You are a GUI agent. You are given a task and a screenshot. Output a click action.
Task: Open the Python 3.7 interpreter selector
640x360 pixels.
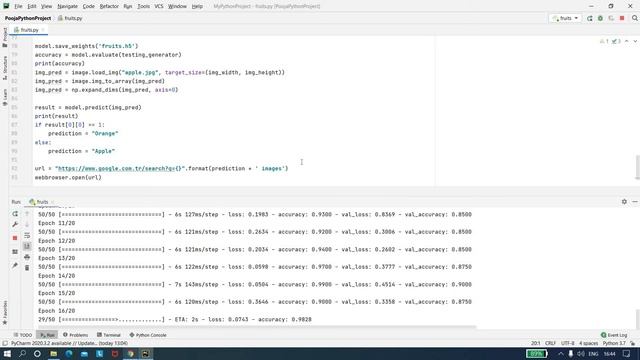(x=614, y=343)
